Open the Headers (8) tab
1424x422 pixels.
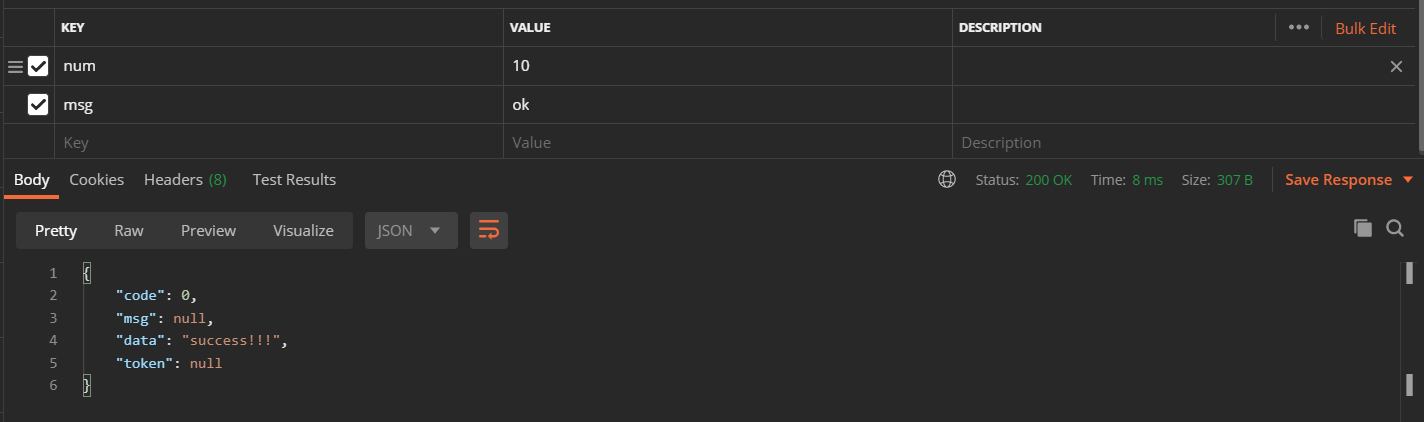tap(185, 180)
